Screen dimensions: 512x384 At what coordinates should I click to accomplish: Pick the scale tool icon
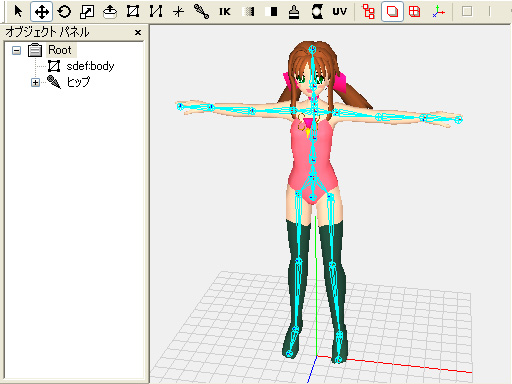tap(87, 12)
